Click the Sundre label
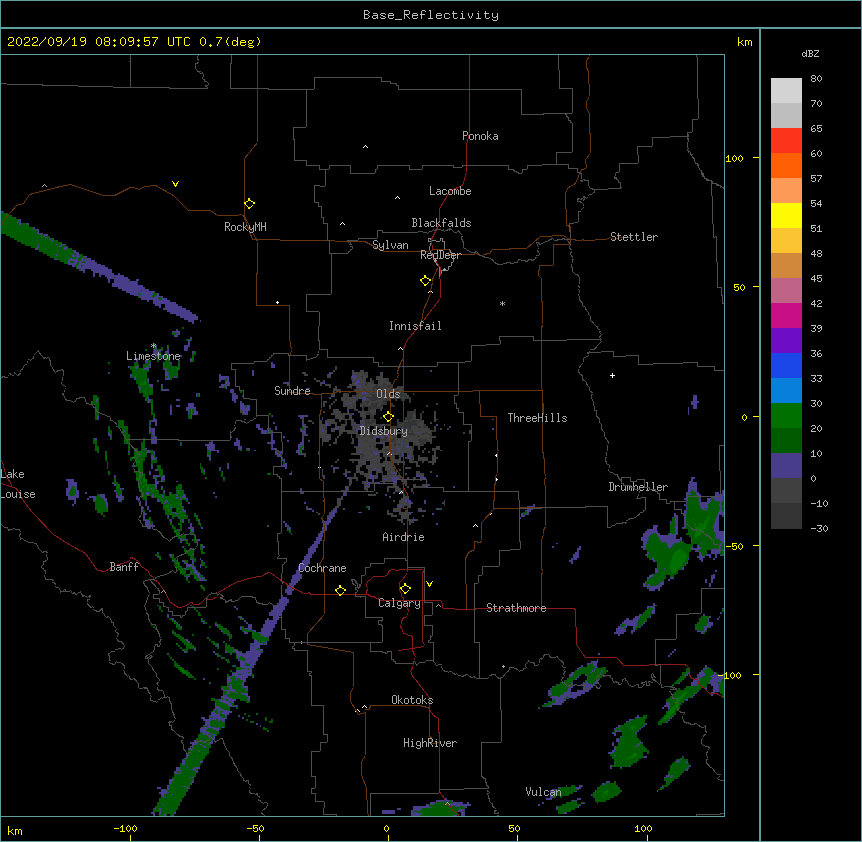The image size is (862, 842). (x=292, y=391)
